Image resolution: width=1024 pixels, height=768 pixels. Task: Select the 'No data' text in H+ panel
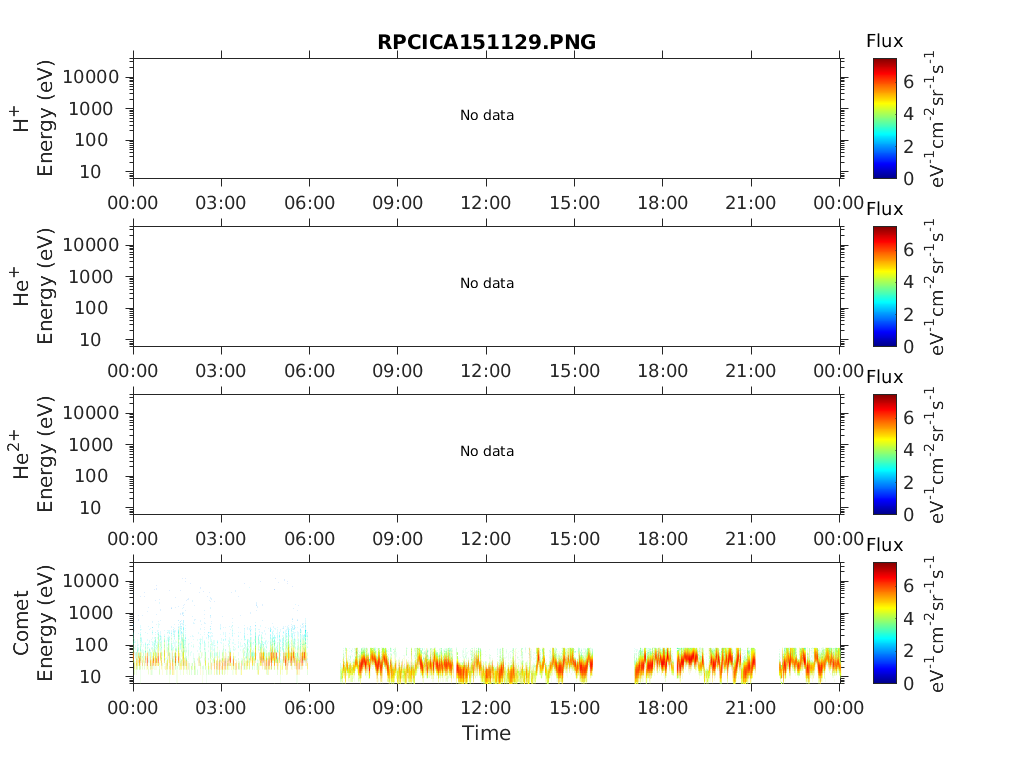pos(487,116)
